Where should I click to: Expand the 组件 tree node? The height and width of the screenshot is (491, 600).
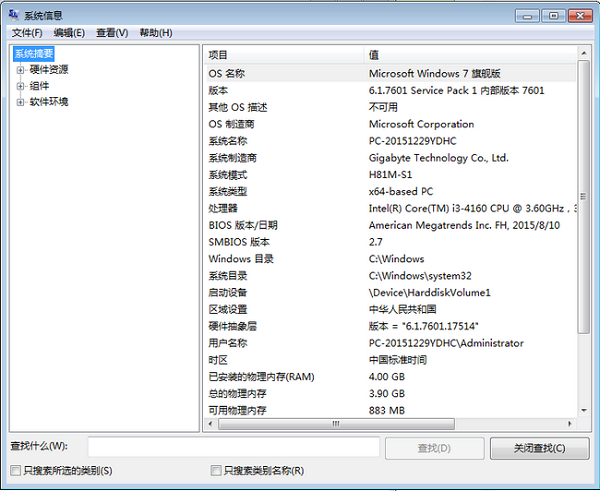coord(20,86)
